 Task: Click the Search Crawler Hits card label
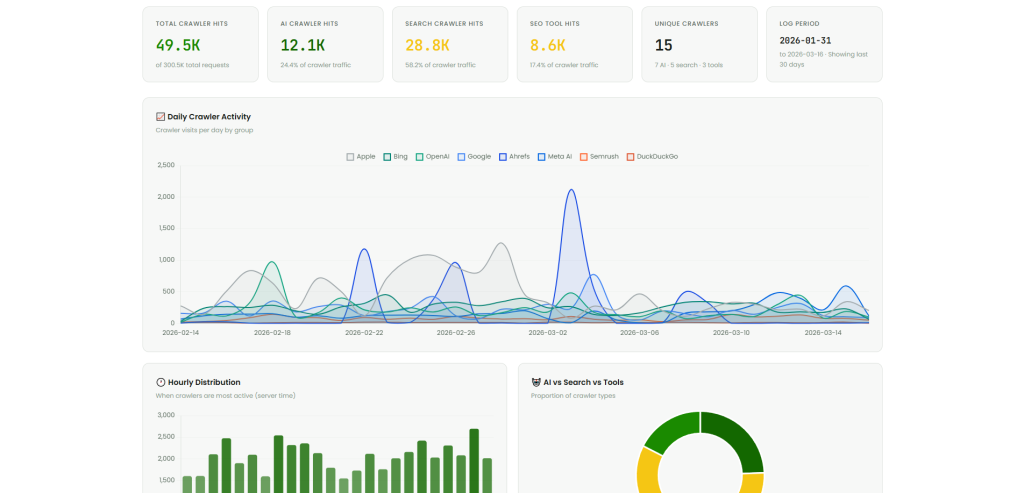point(444,24)
